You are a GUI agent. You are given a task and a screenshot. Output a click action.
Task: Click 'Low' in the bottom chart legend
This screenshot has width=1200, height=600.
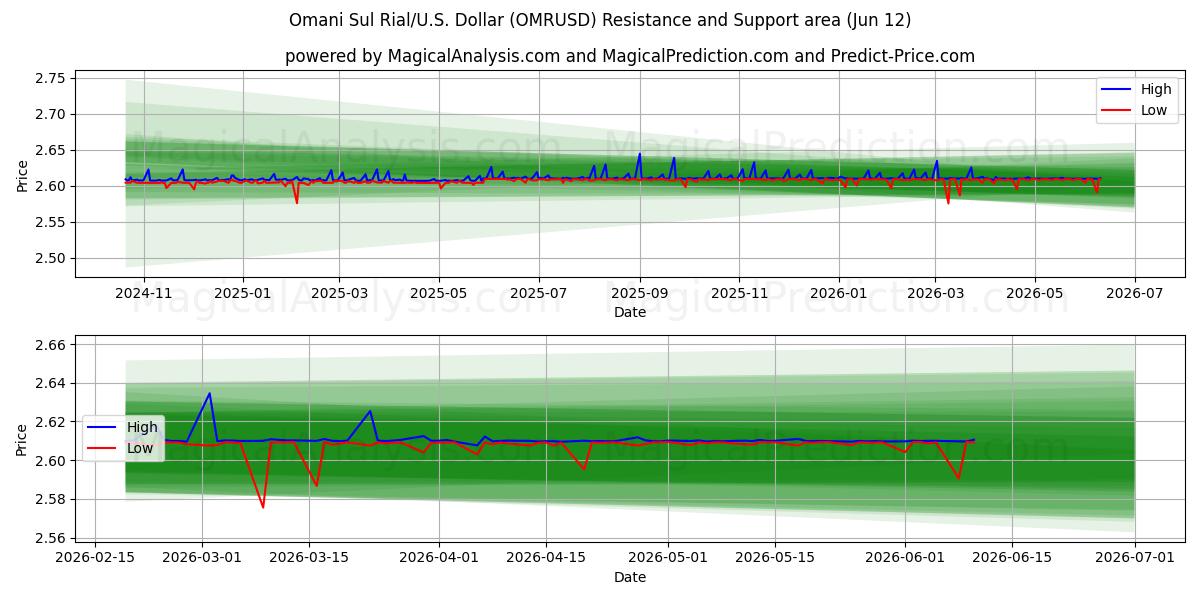coord(140,448)
